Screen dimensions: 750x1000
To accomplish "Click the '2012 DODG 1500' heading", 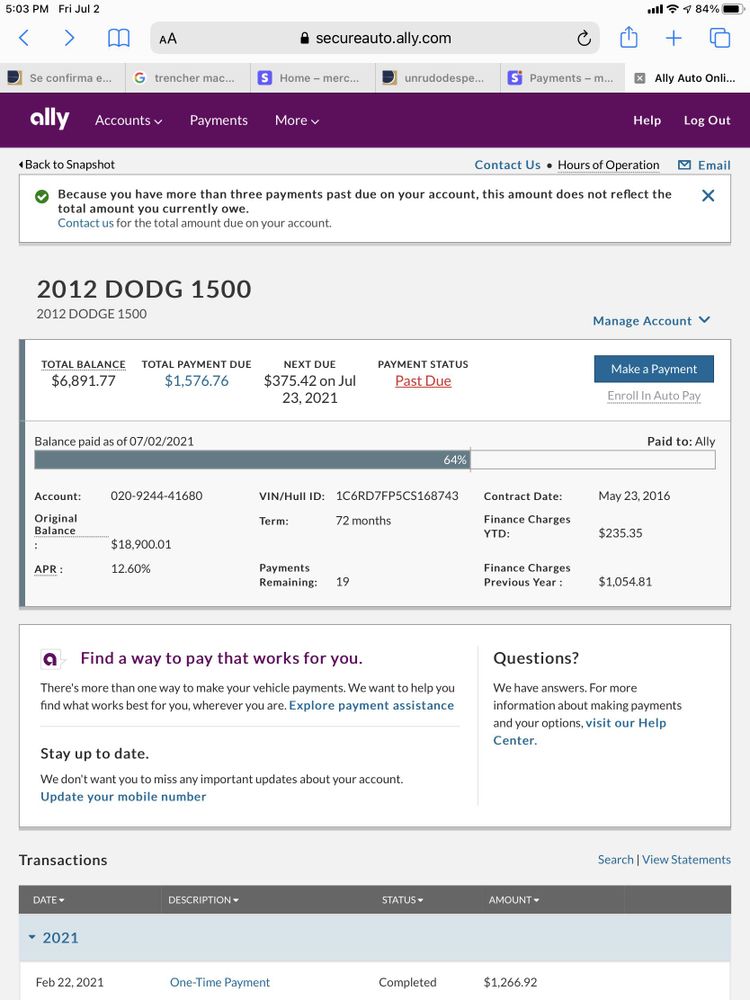I will tap(143, 289).
